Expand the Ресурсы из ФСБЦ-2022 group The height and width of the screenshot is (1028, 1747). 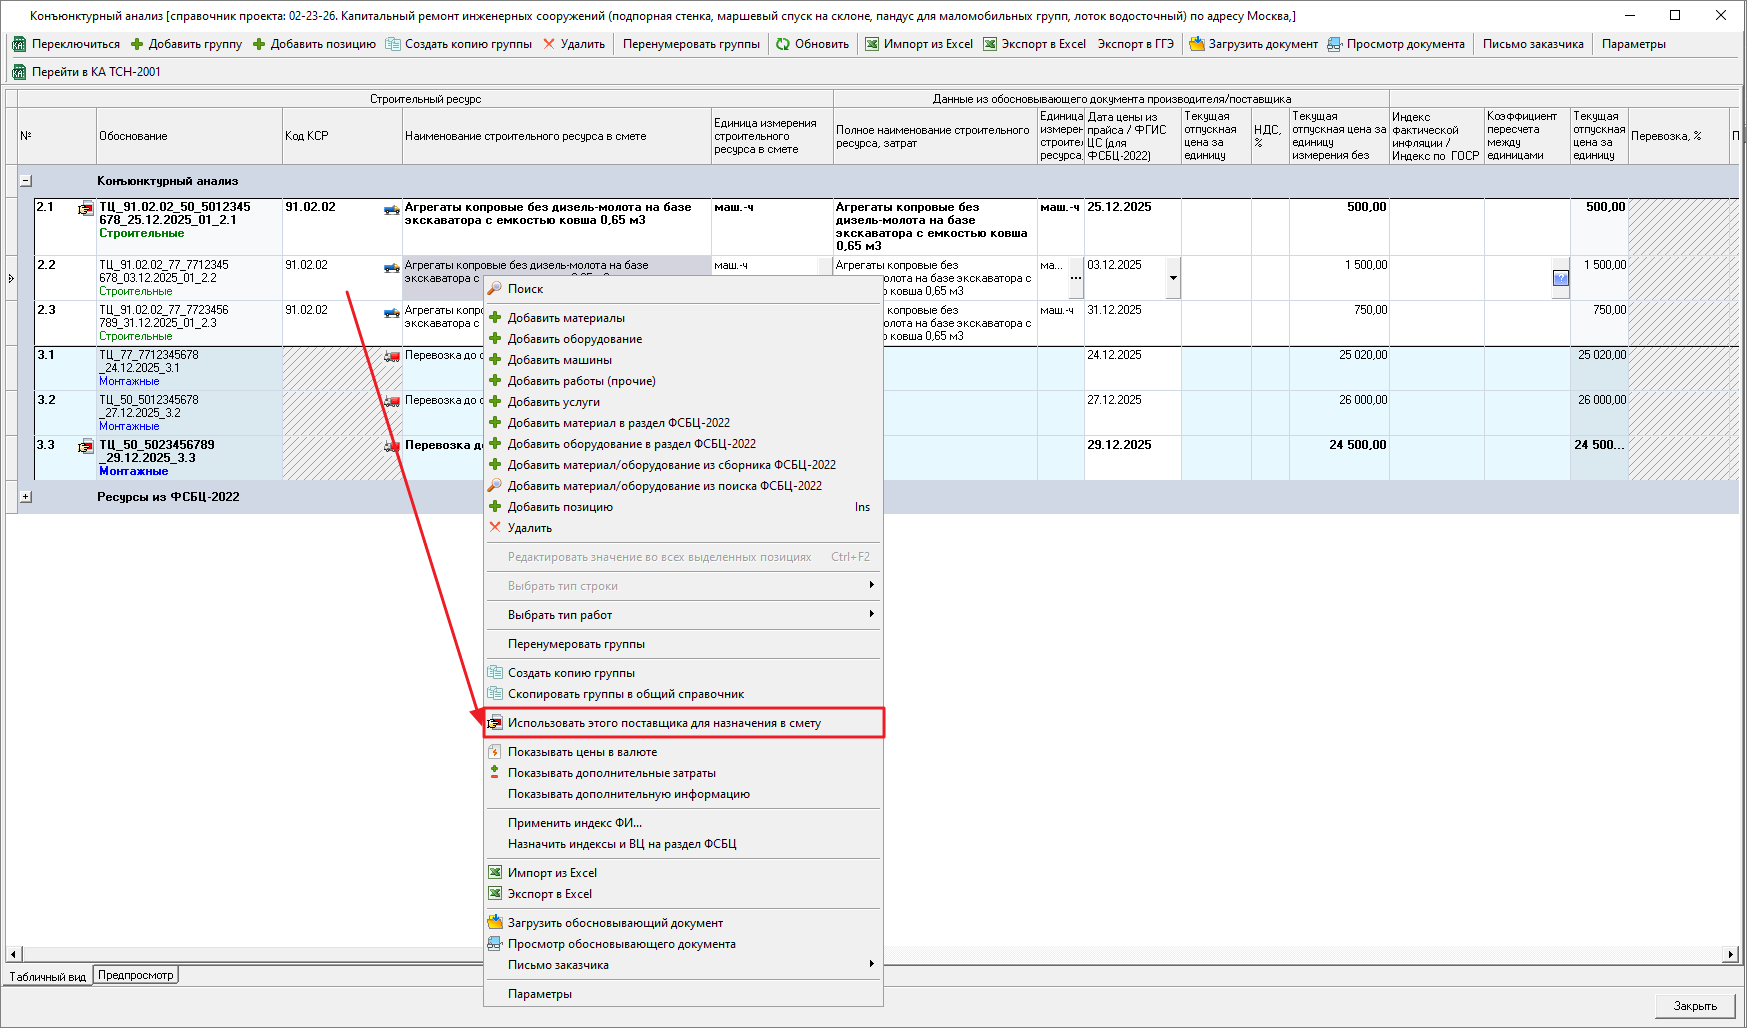[26, 497]
